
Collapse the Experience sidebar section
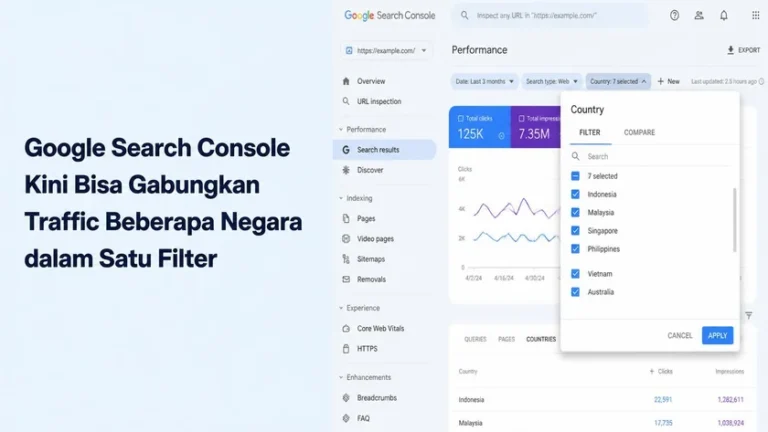pos(341,308)
